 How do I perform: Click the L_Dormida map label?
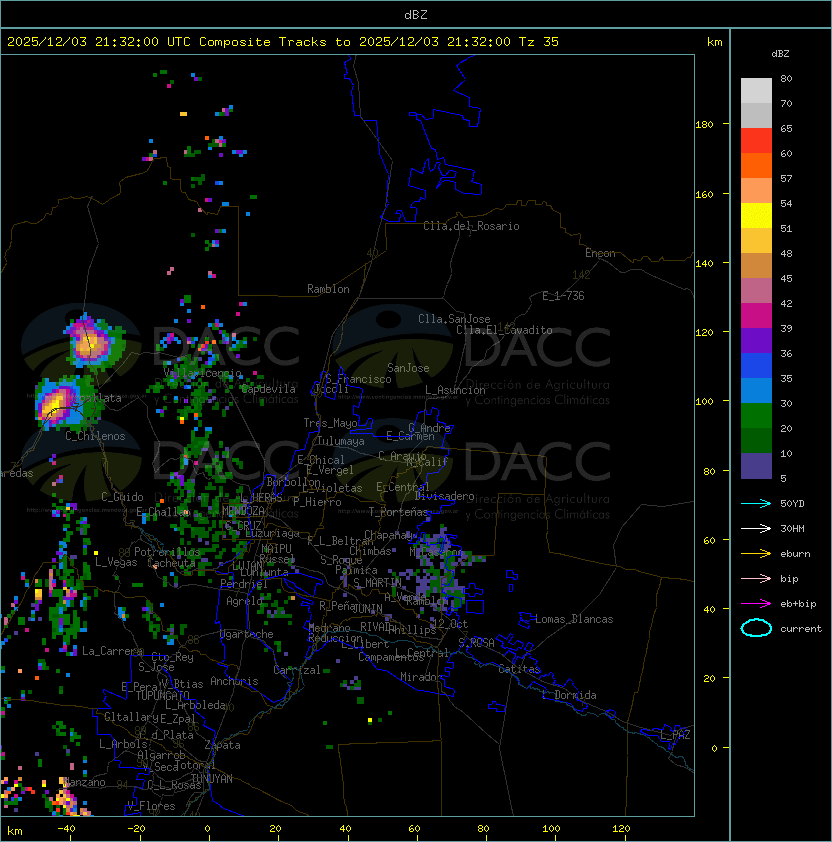(x=569, y=695)
